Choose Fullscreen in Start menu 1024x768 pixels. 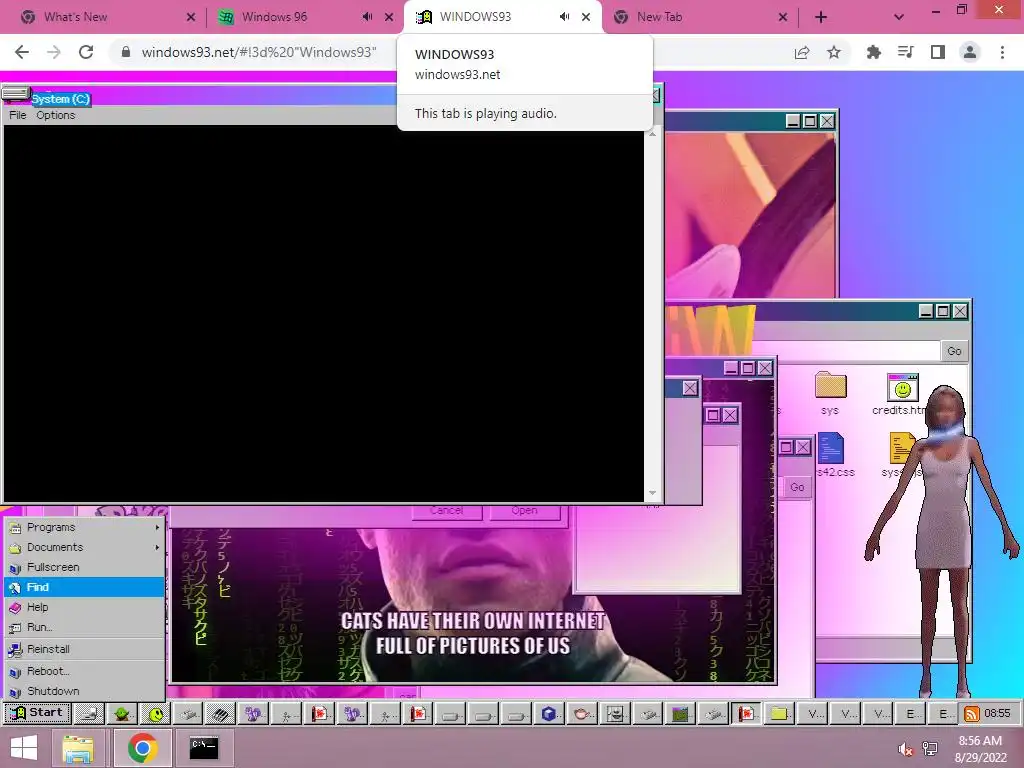(x=85, y=568)
